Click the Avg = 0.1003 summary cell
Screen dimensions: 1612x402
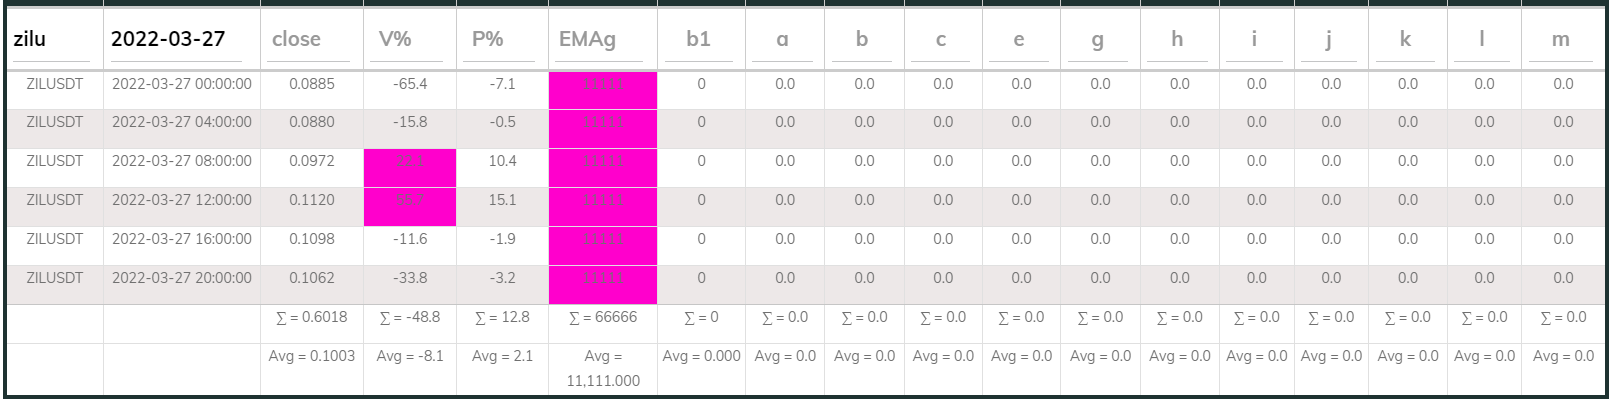pyautogui.click(x=312, y=356)
